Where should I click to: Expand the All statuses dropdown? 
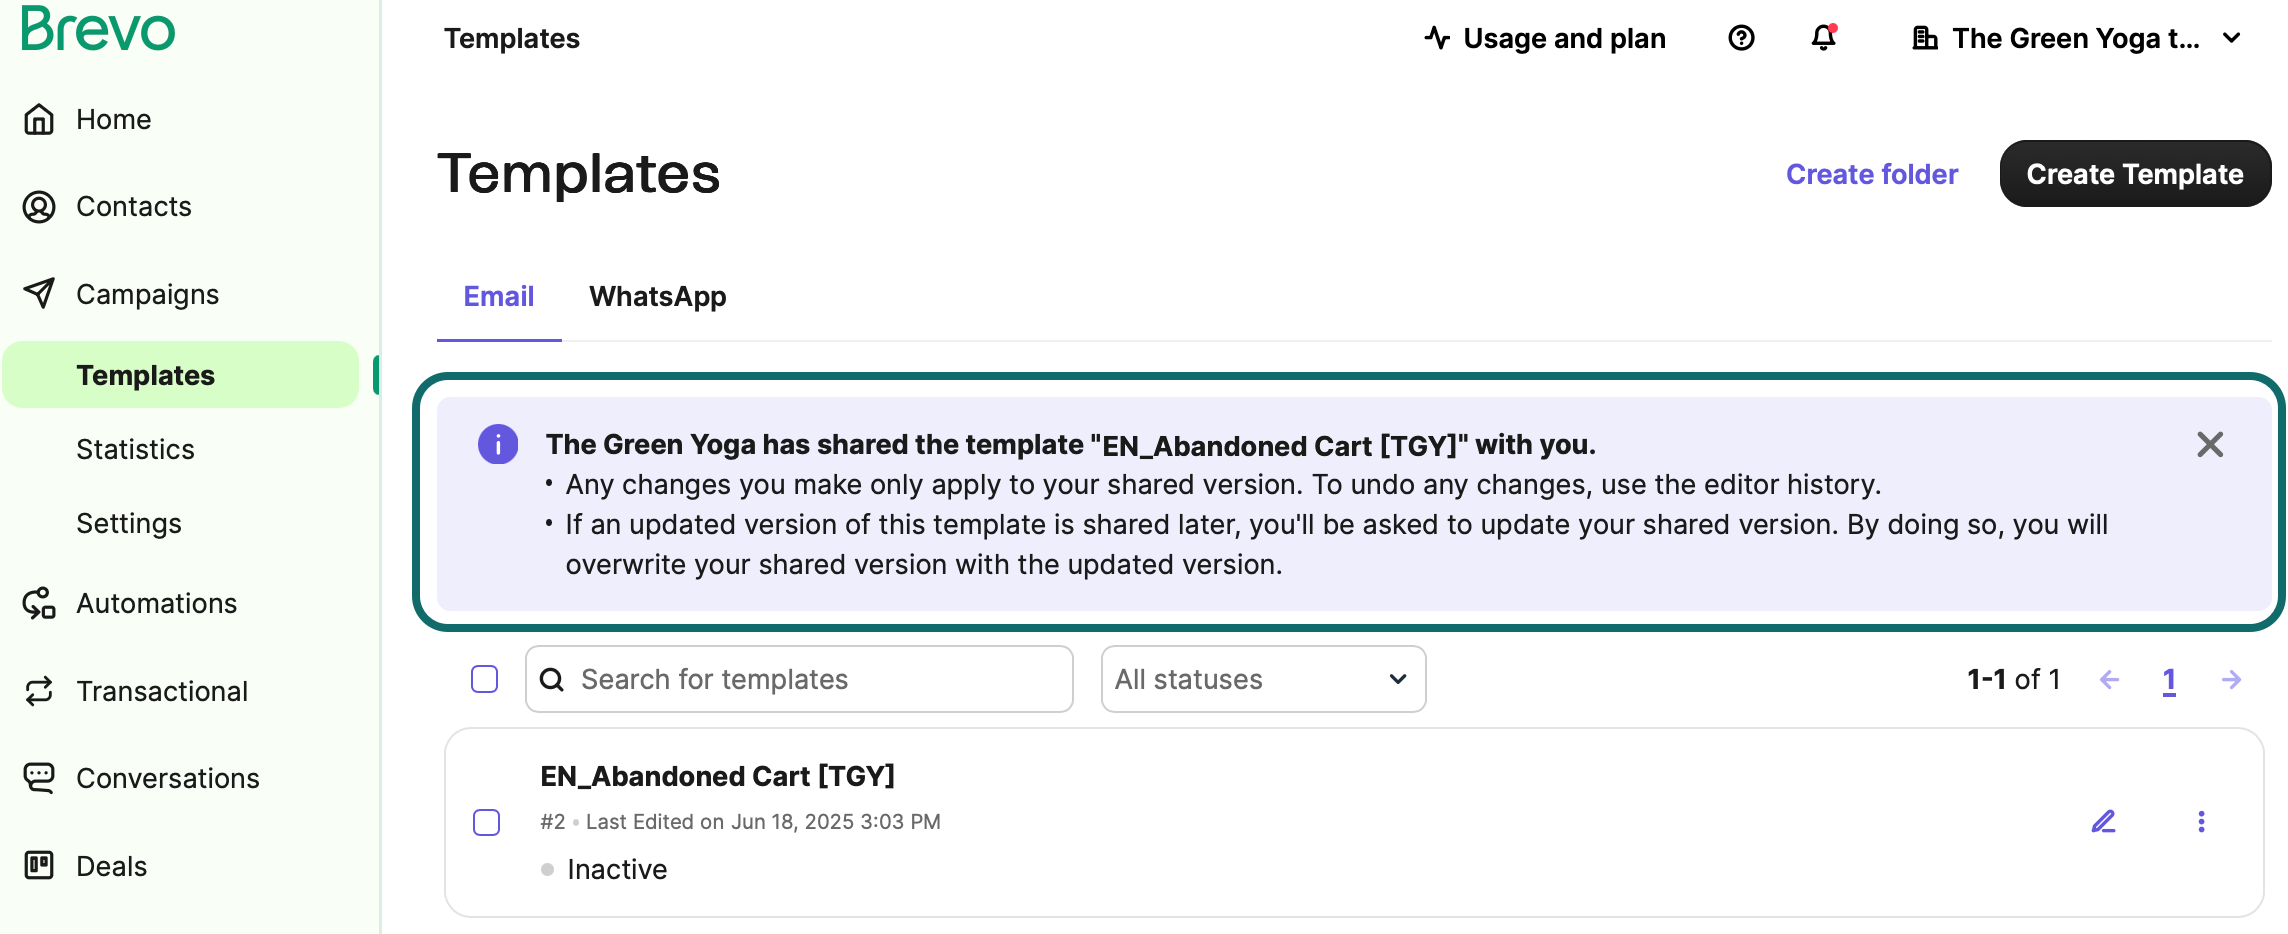(1263, 680)
